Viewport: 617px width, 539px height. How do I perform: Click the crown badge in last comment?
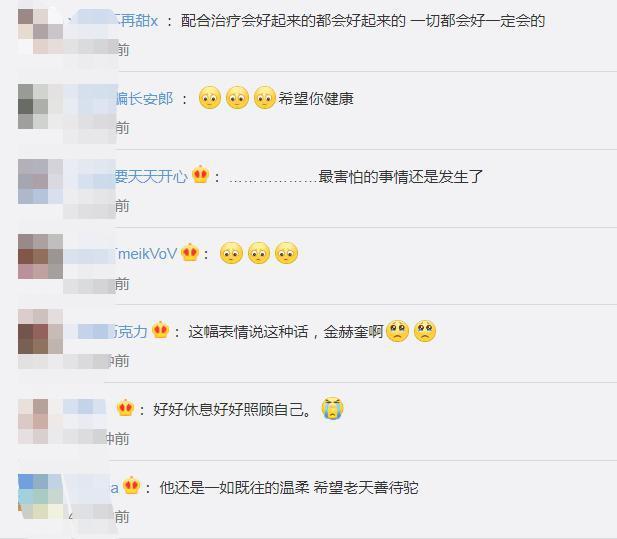pos(131,485)
